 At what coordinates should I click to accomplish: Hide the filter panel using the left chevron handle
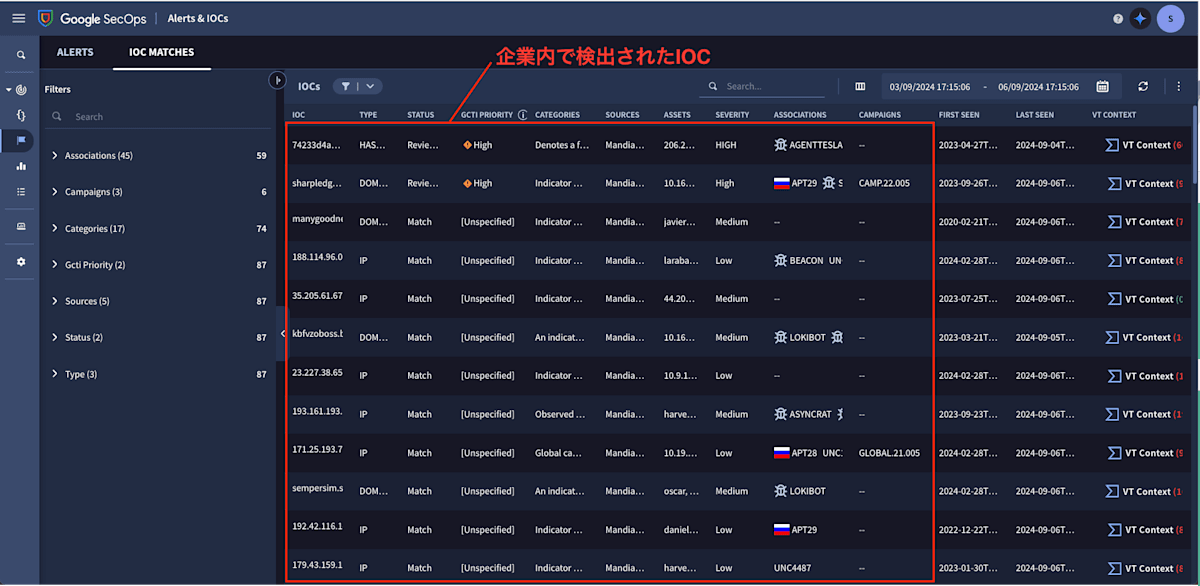click(282, 334)
